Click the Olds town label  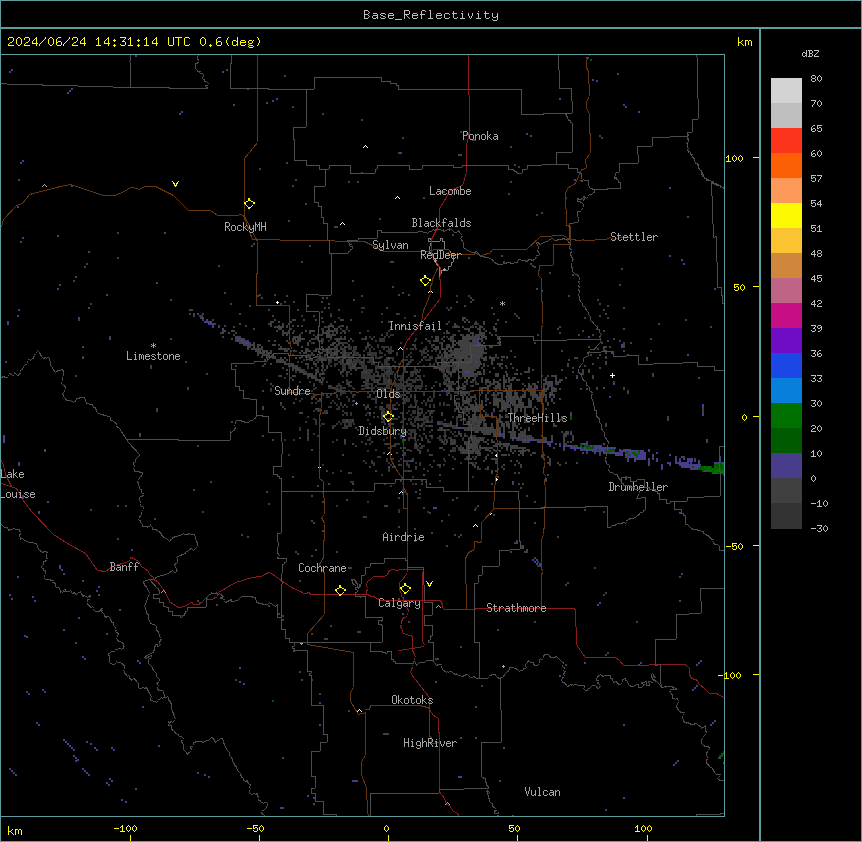[x=388, y=394]
